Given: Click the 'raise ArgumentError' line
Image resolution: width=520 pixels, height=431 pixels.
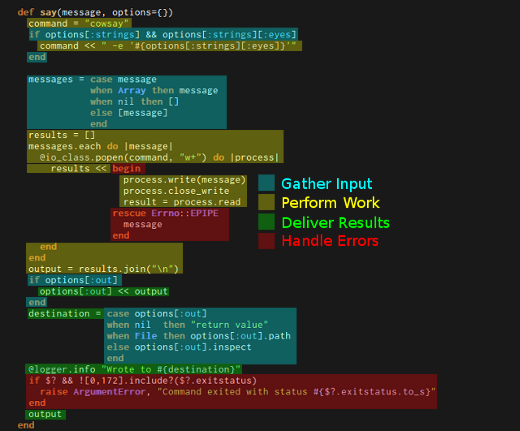Looking at the screenshot, I should 238,392.
